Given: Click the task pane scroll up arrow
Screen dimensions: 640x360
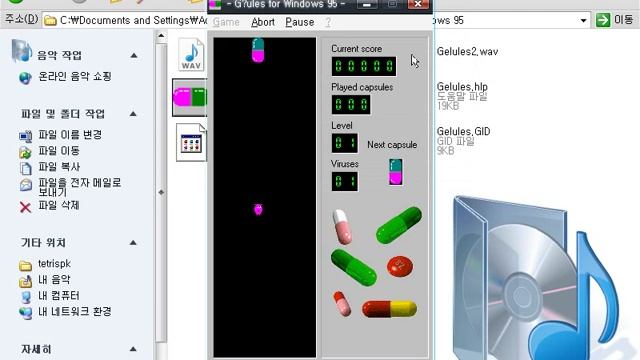Looking at the screenshot, I should point(161,36).
